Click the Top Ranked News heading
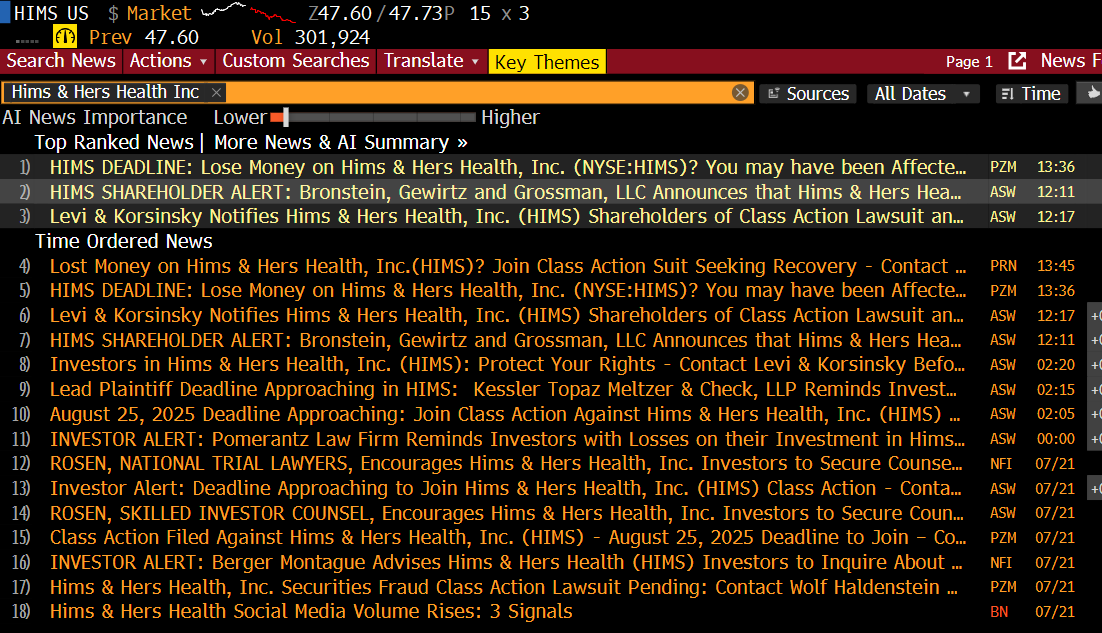Image resolution: width=1102 pixels, height=633 pixels. click(x=114, y=143)
